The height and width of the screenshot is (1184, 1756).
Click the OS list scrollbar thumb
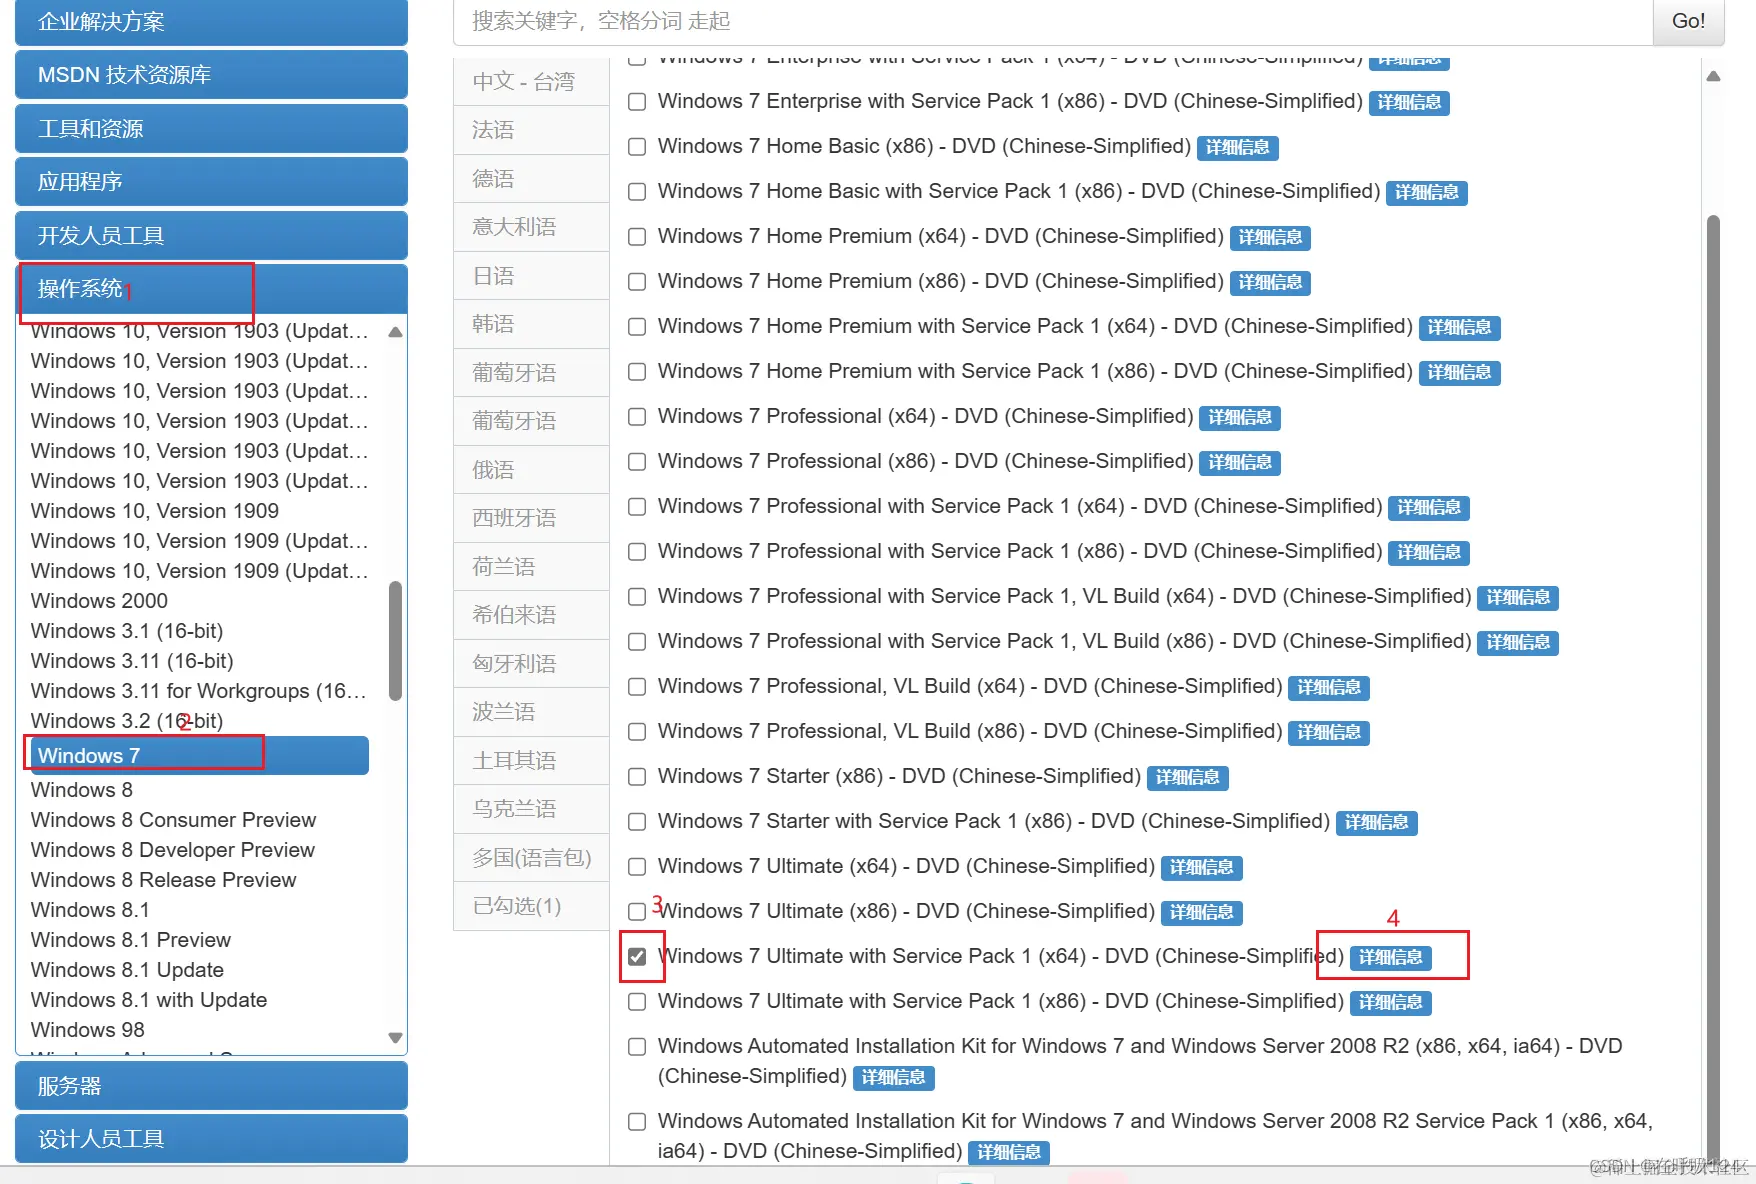tap(395, 640)
